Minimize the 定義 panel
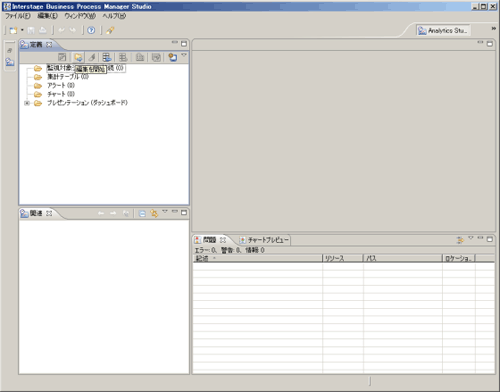 174,42
